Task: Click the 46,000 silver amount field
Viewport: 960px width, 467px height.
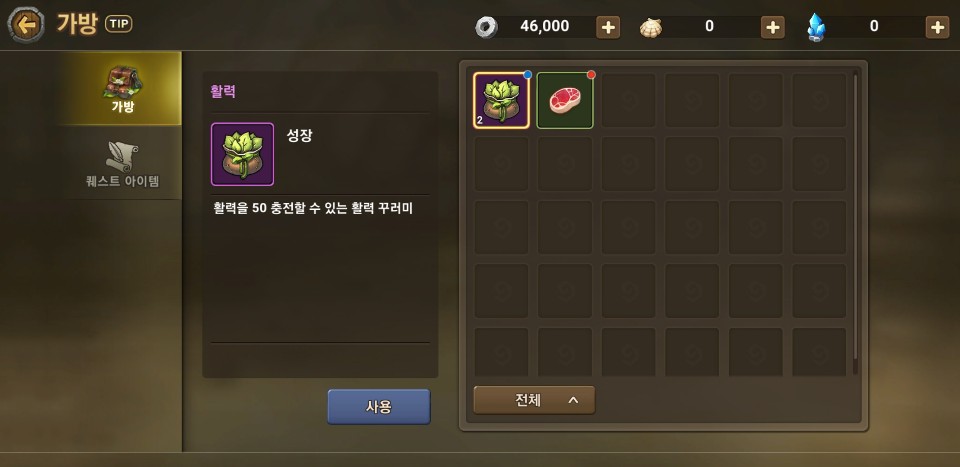Action: [544, 26]
